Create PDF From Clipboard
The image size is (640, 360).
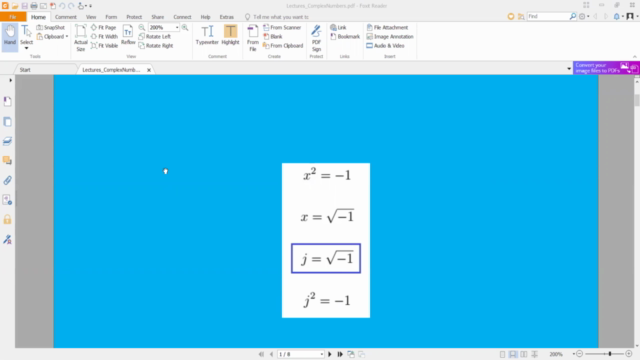(x=283, y=46)
